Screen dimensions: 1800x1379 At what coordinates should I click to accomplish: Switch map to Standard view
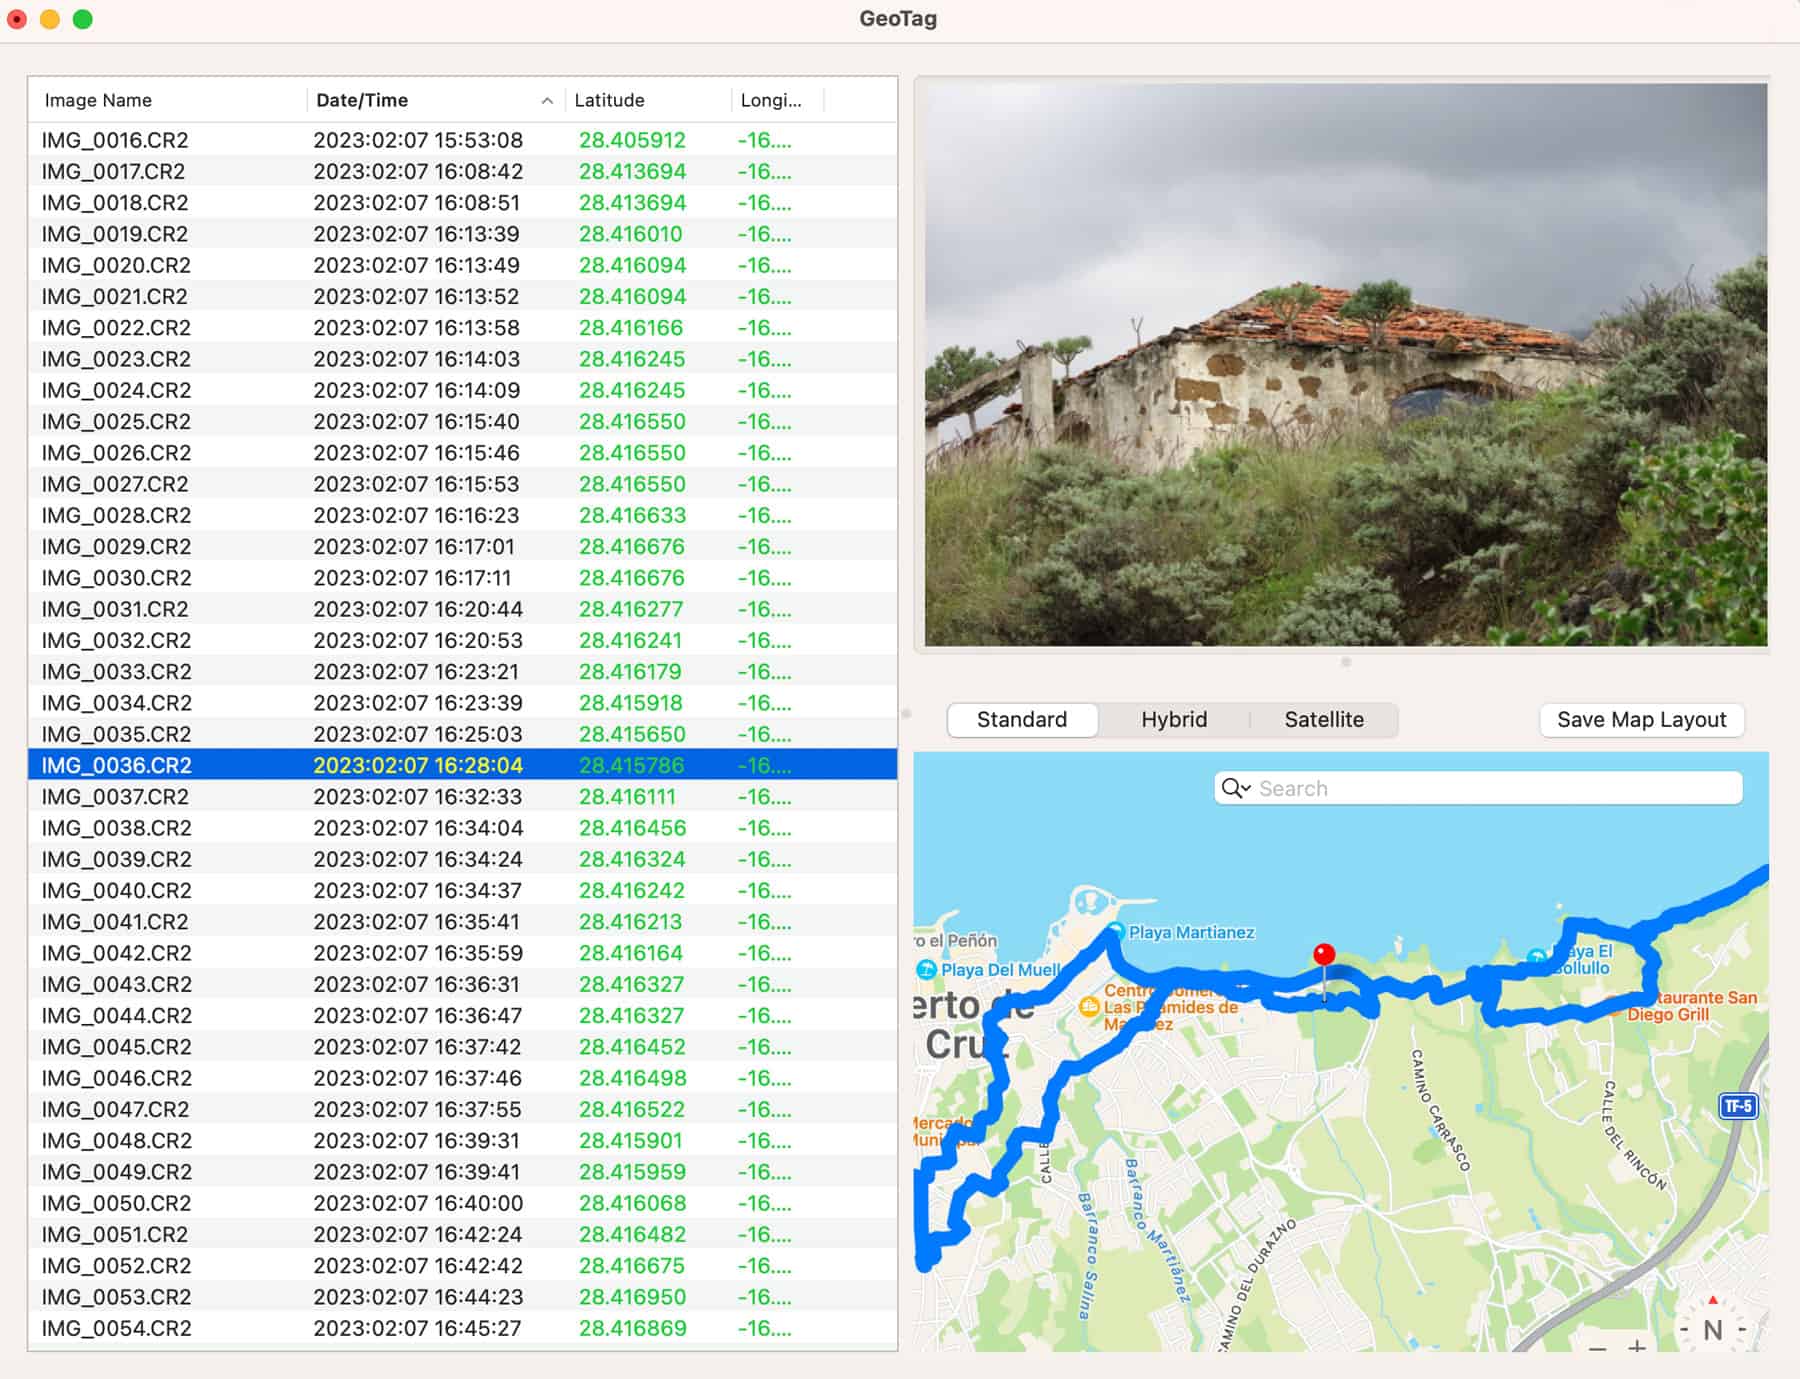tap(1022, 719)
